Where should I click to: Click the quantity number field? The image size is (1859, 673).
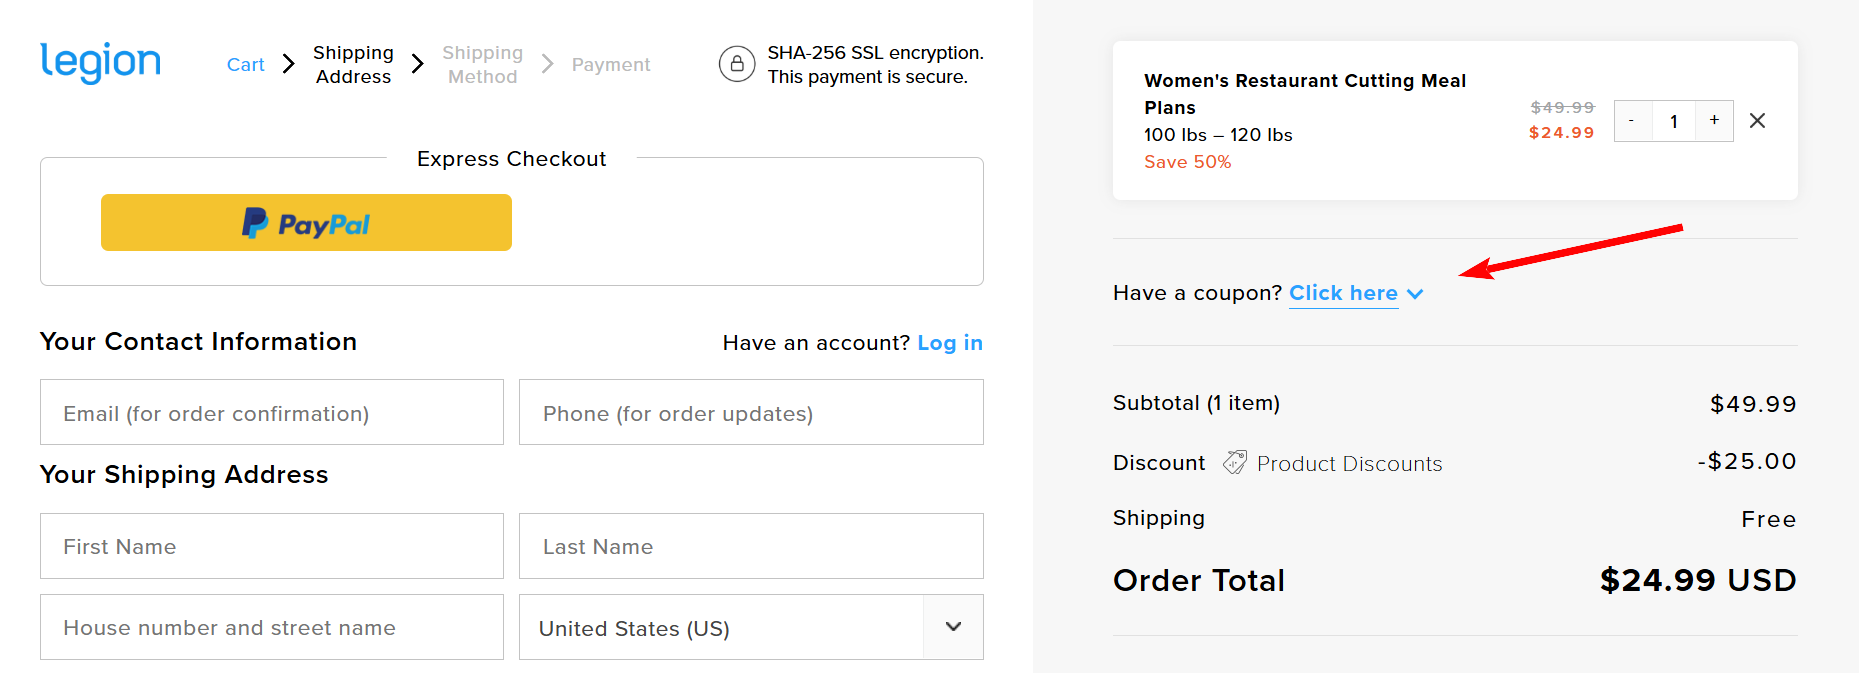1673,122
